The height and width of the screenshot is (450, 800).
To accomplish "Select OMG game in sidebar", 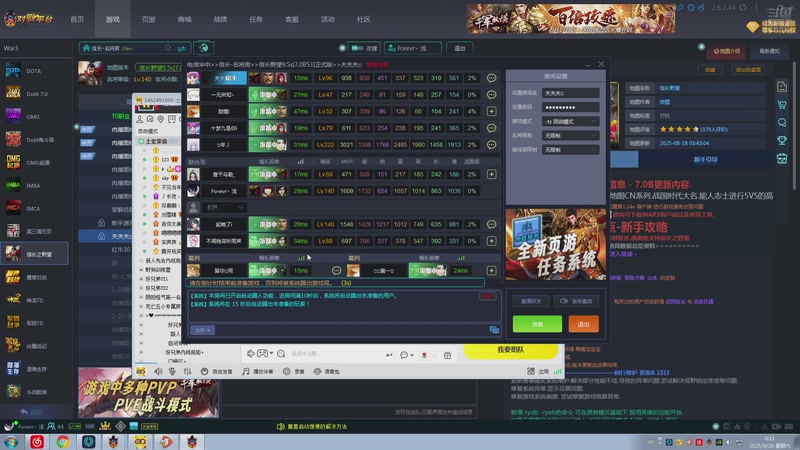I will point(34,117).
